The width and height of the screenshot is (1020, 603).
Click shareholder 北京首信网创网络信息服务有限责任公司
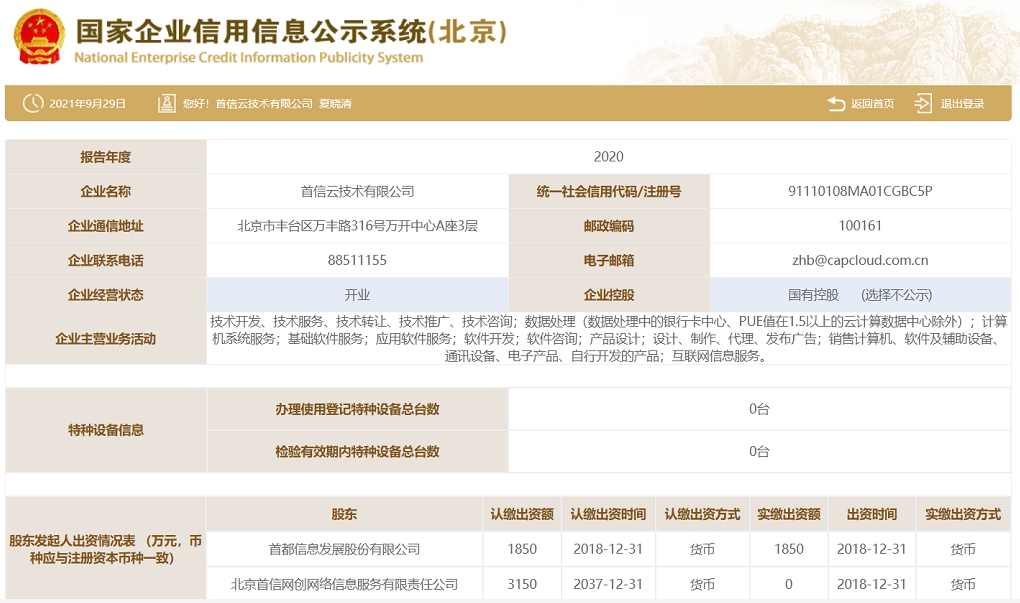[344, 584]
